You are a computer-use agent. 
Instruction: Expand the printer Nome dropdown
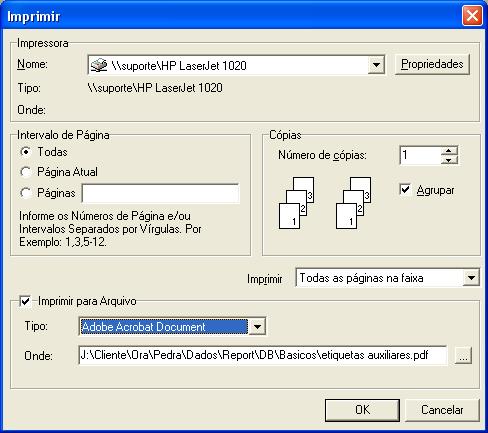[376, 65]
